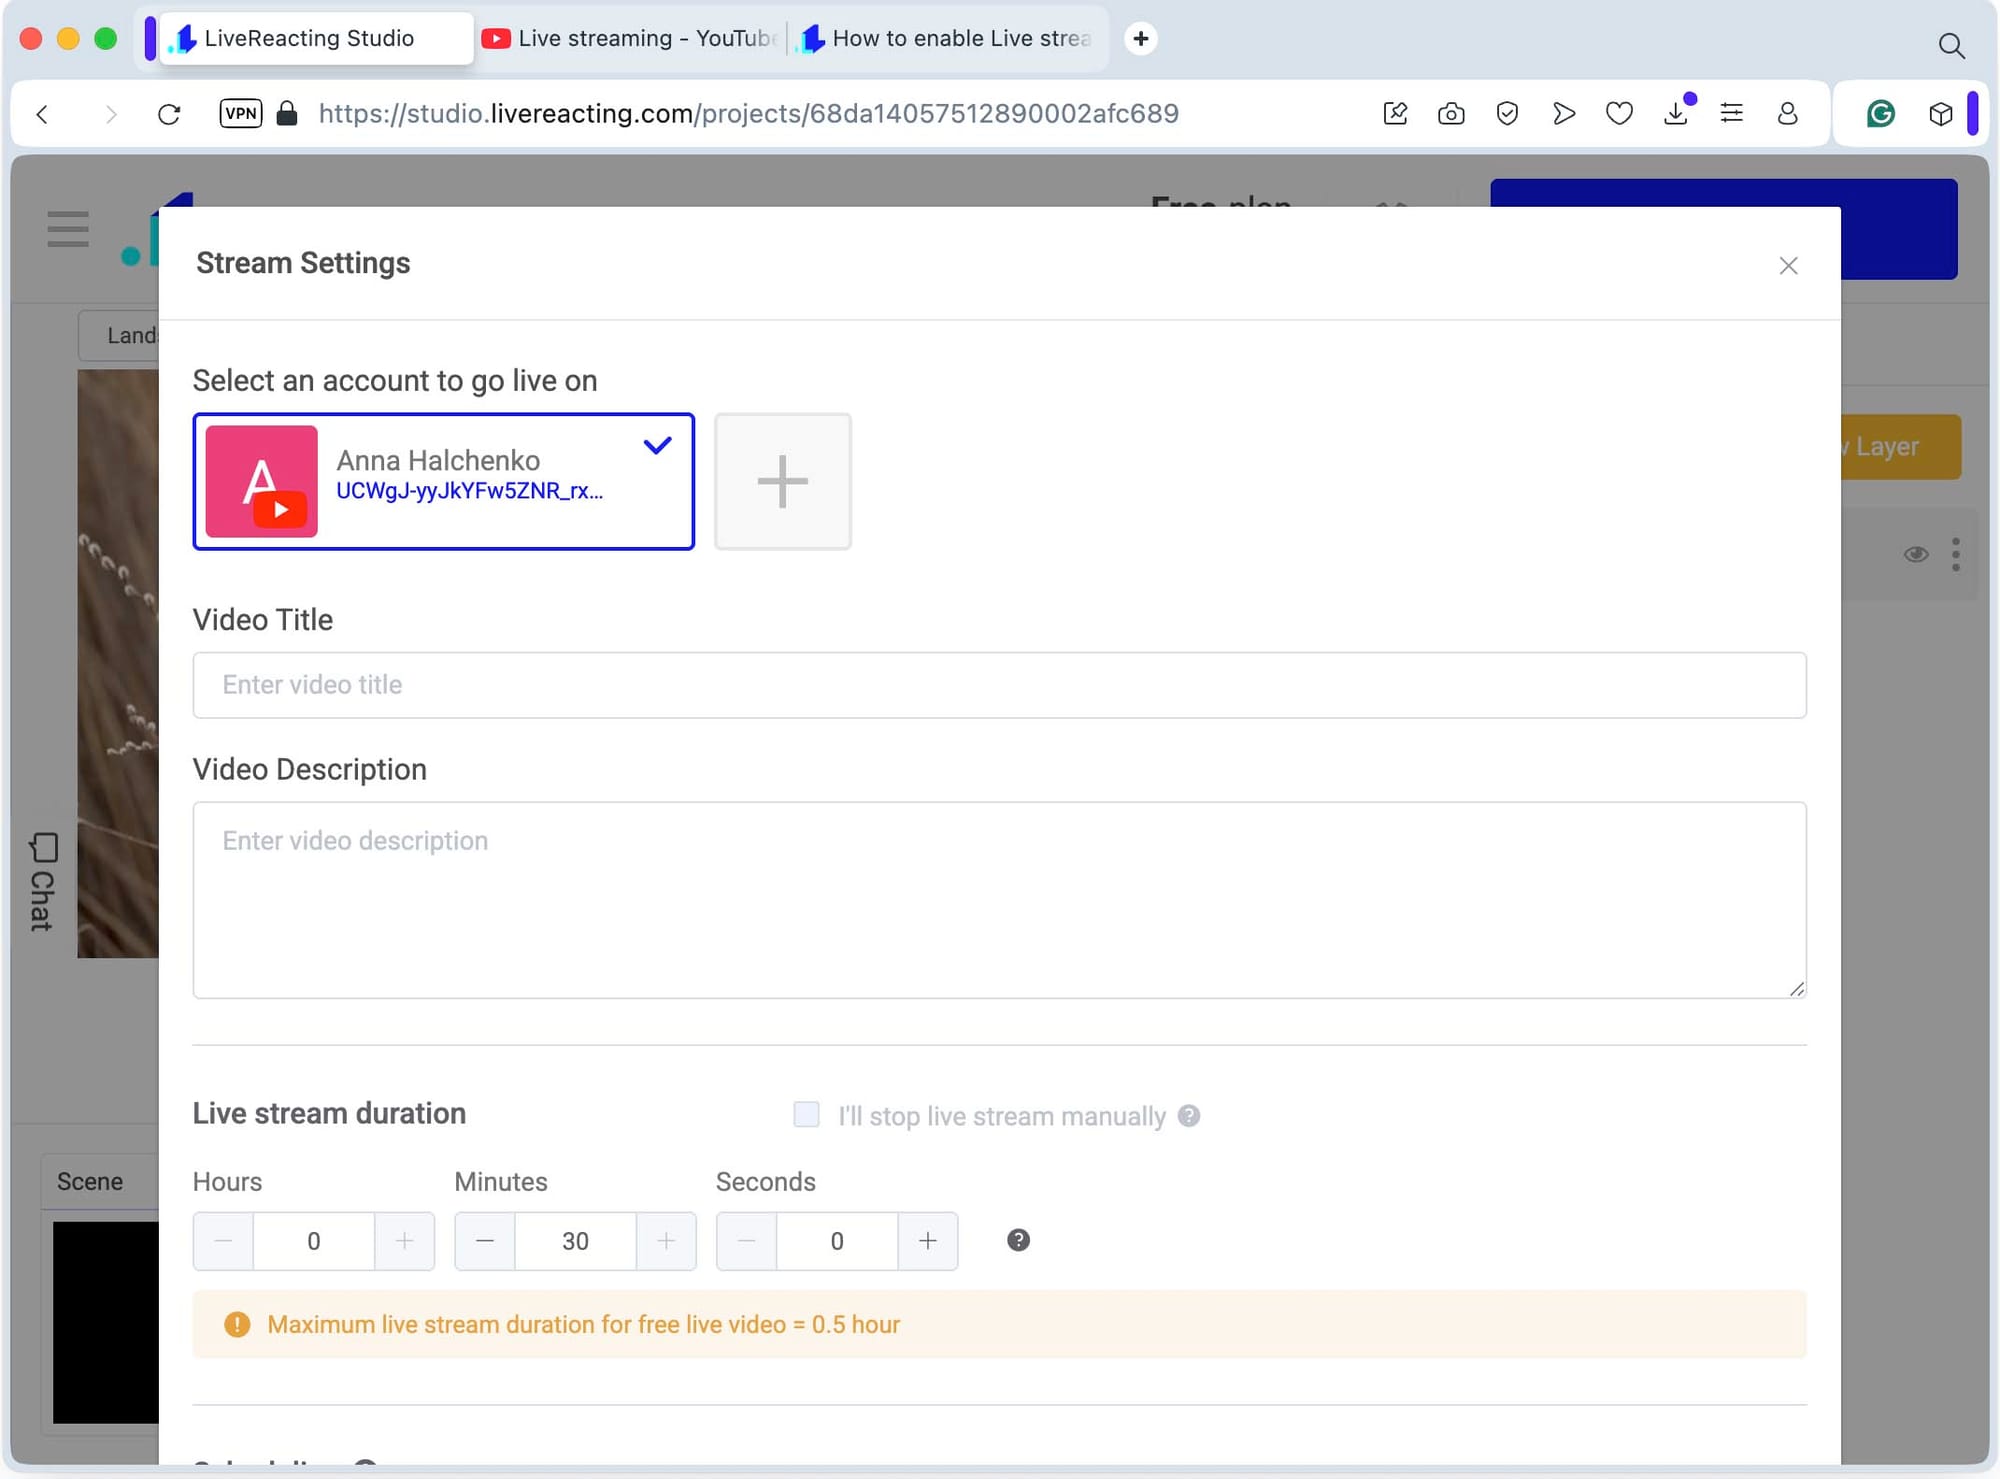
Task: Increase the Seconds value
Action: [x=927, y=1241]
